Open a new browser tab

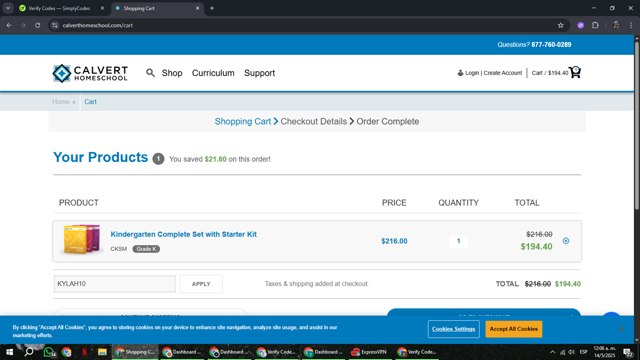click(212, 8)
